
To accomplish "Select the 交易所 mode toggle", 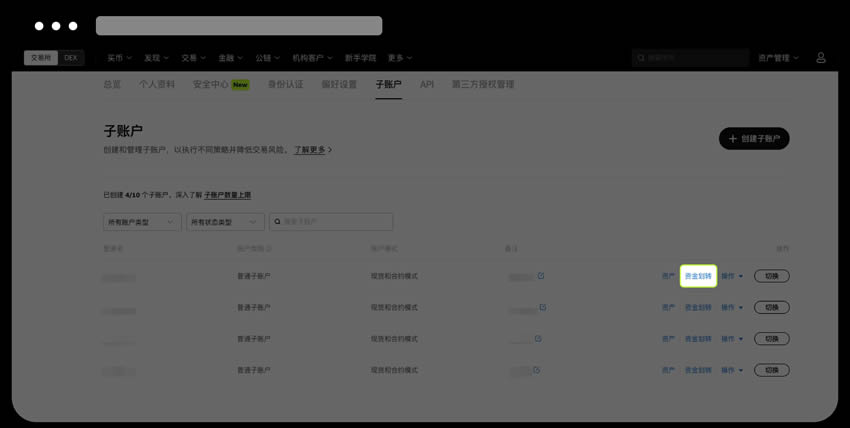I will click(x=41, y=58).
